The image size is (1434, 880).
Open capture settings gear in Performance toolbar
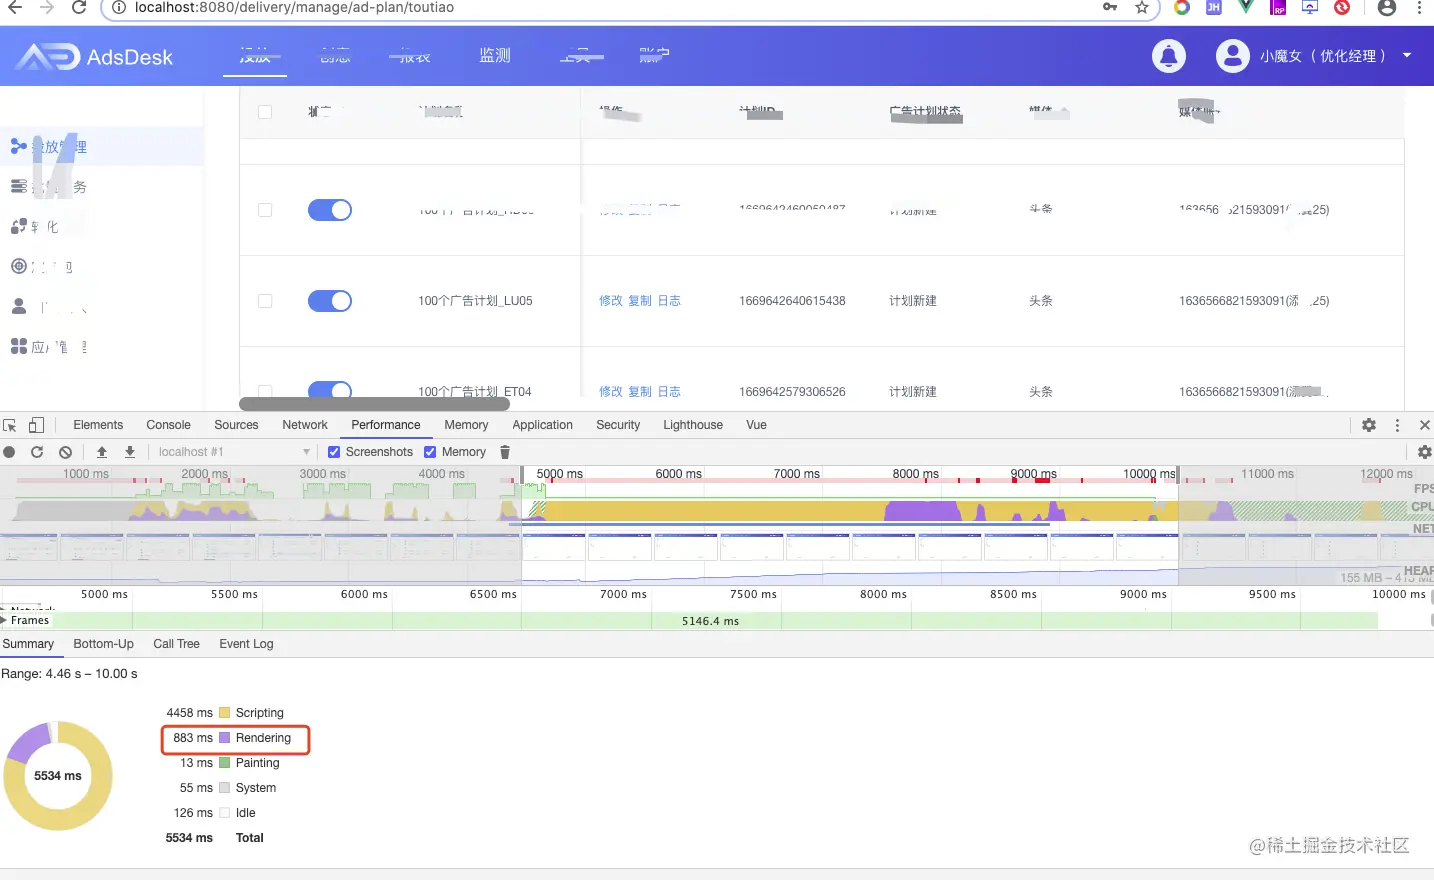click(1425, 452)
